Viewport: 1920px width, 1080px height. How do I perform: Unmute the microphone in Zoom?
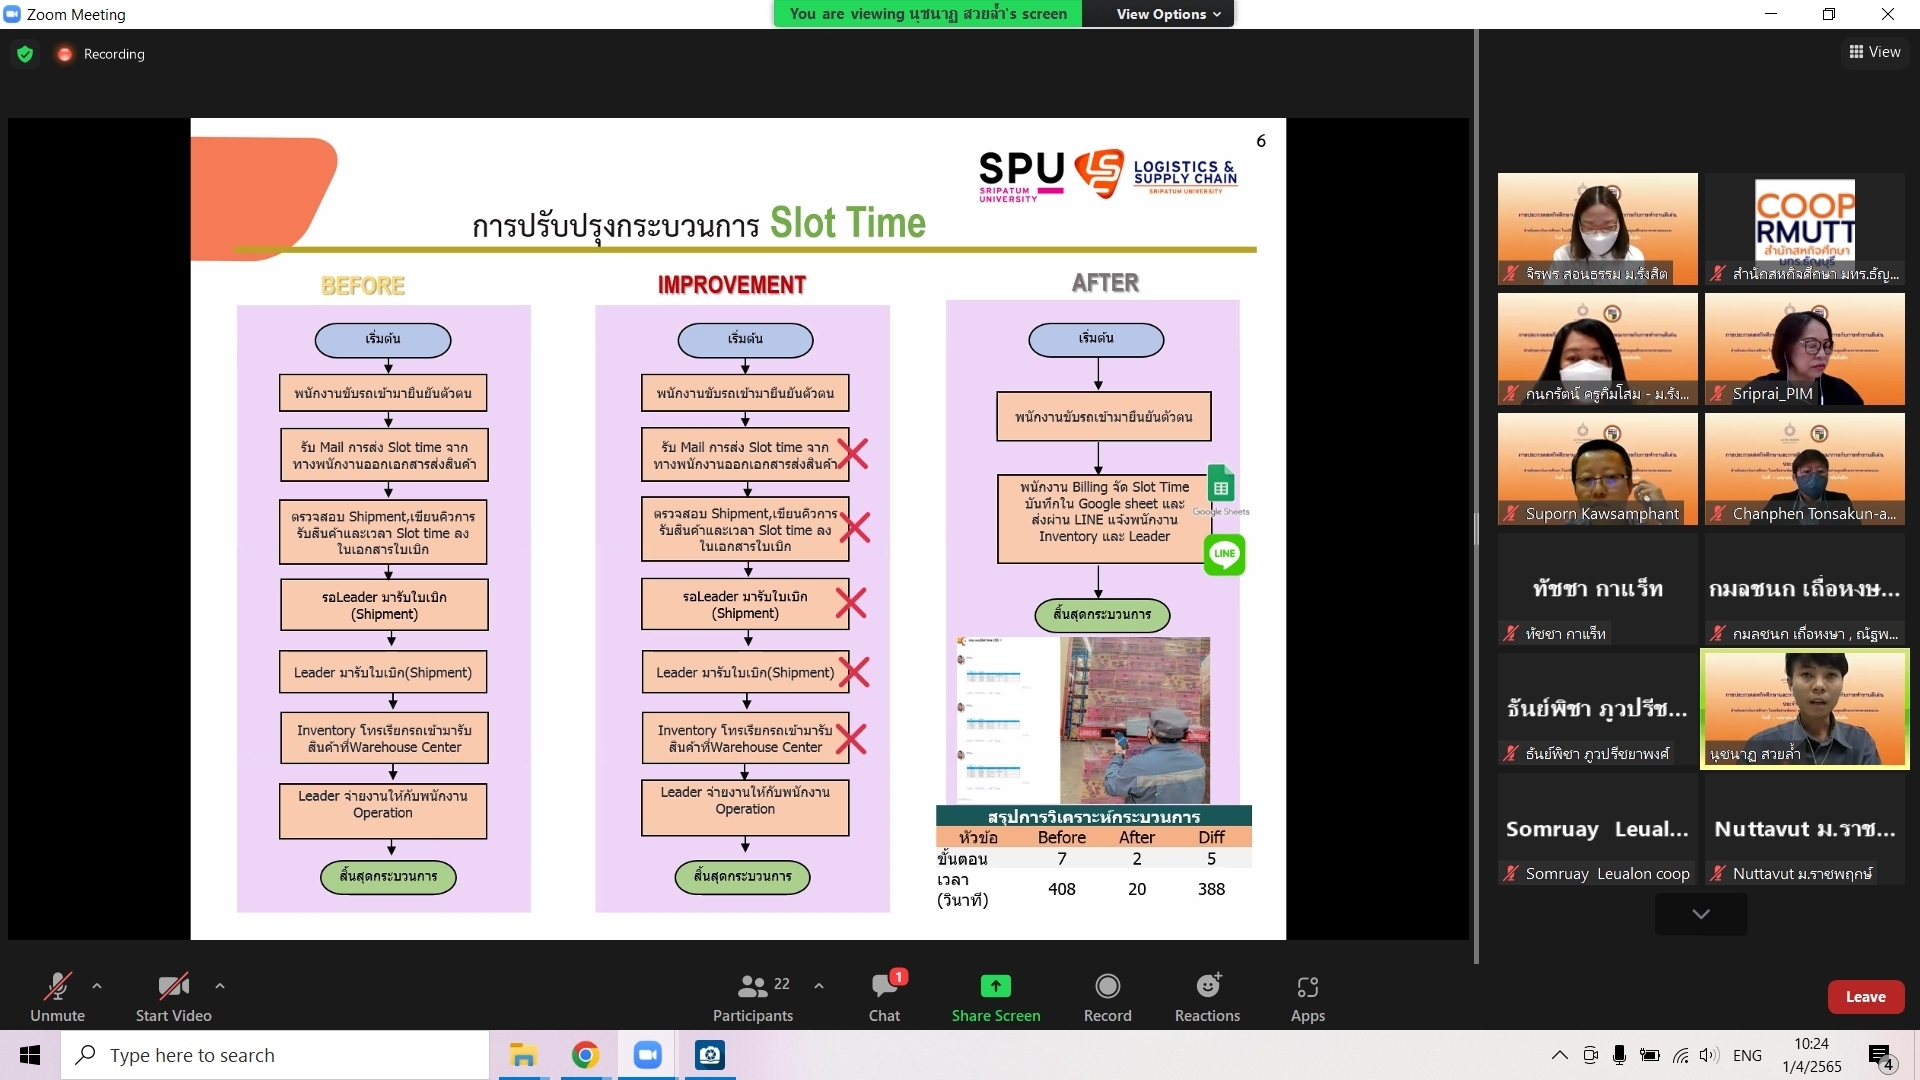click(58, 997)
